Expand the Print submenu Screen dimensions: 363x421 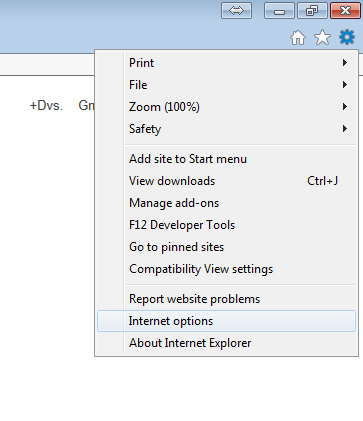227,63
